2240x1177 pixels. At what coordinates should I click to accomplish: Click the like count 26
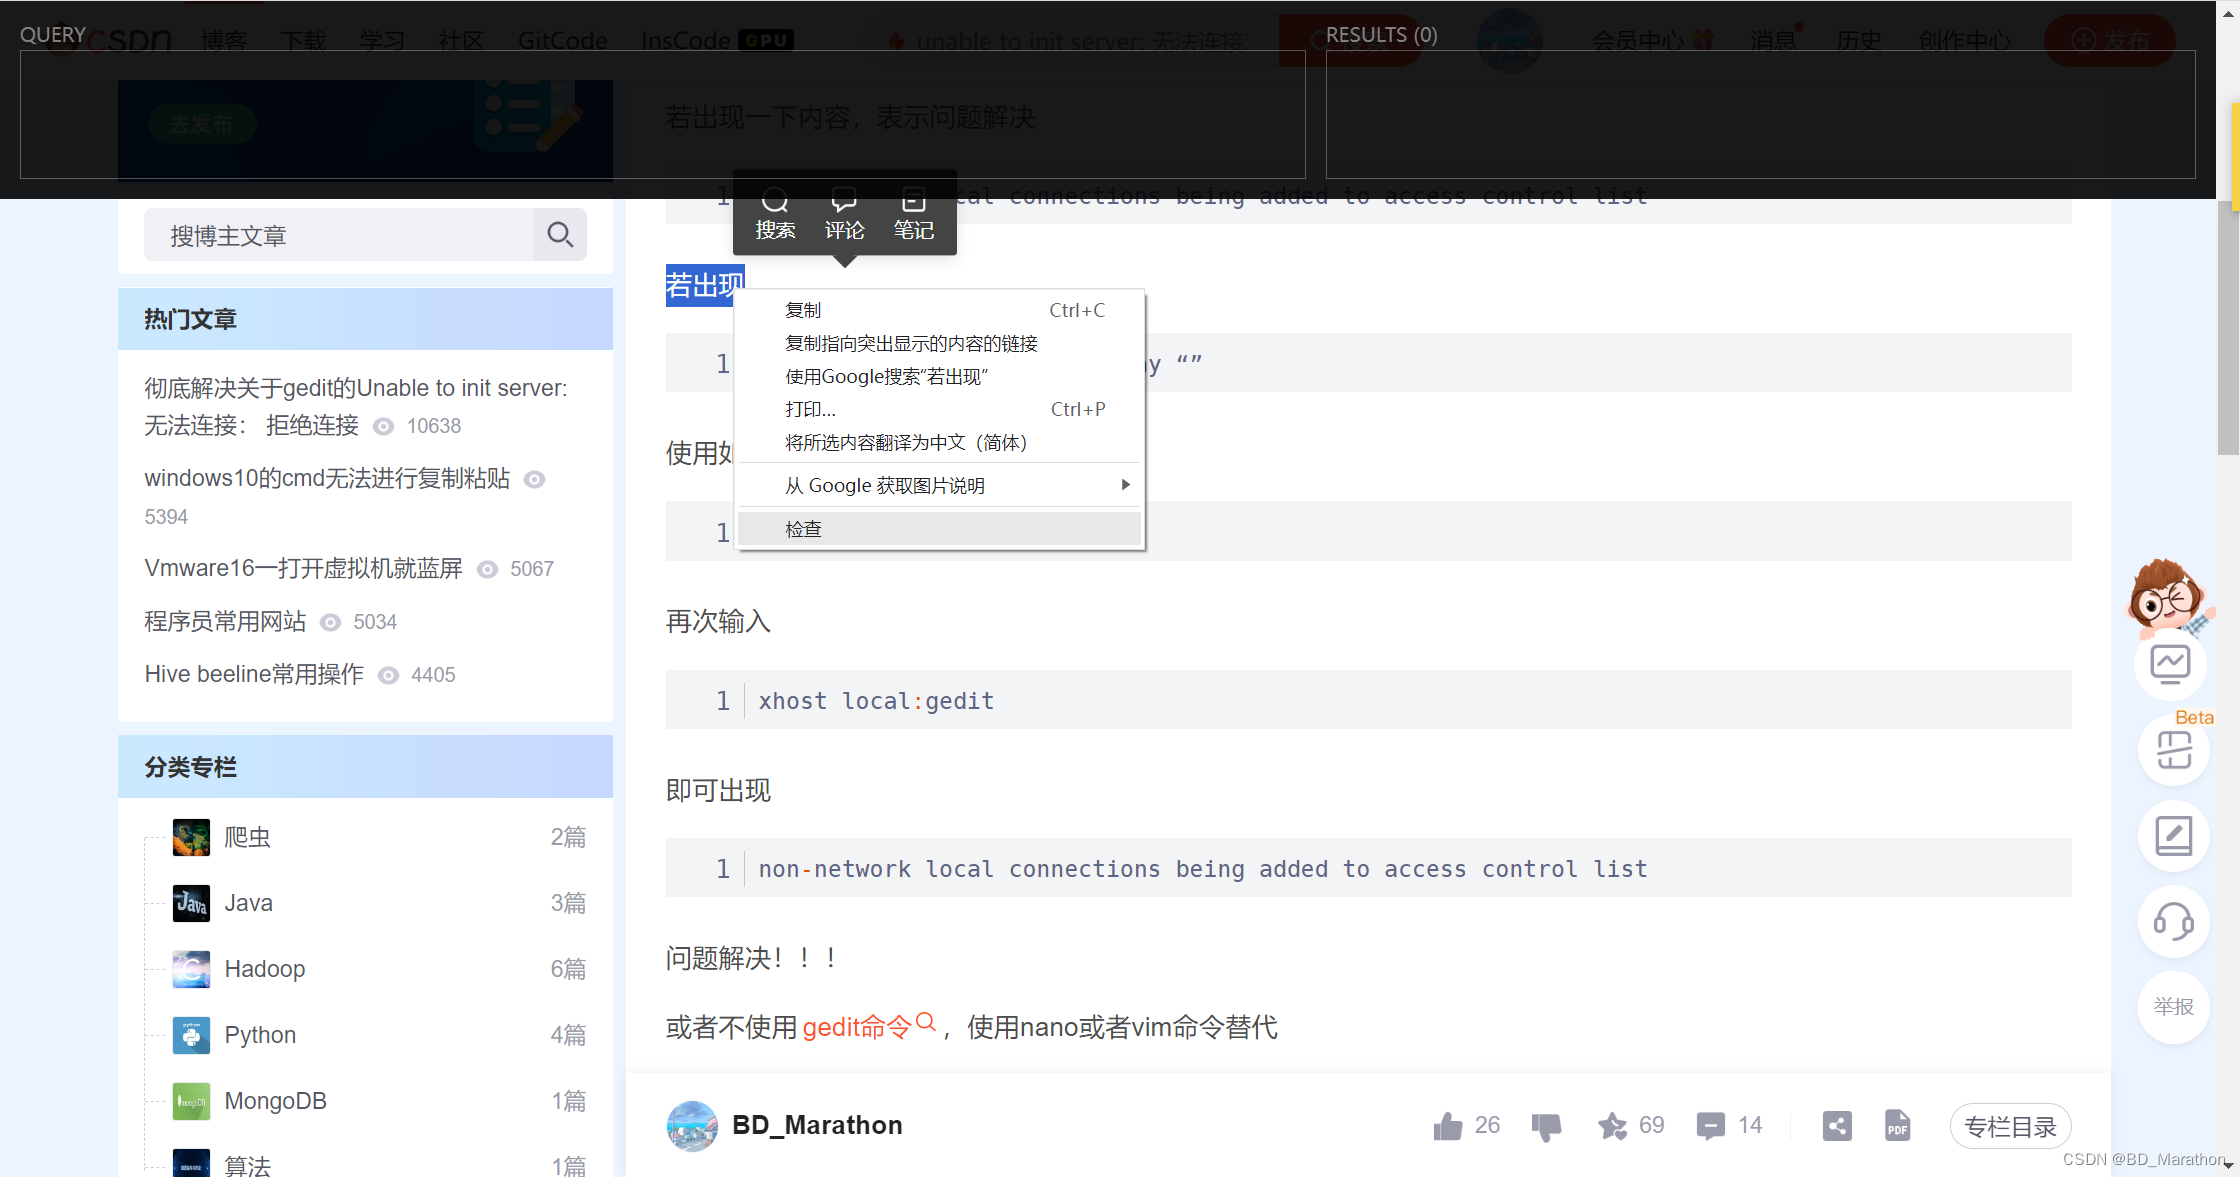(1487, 1126)
